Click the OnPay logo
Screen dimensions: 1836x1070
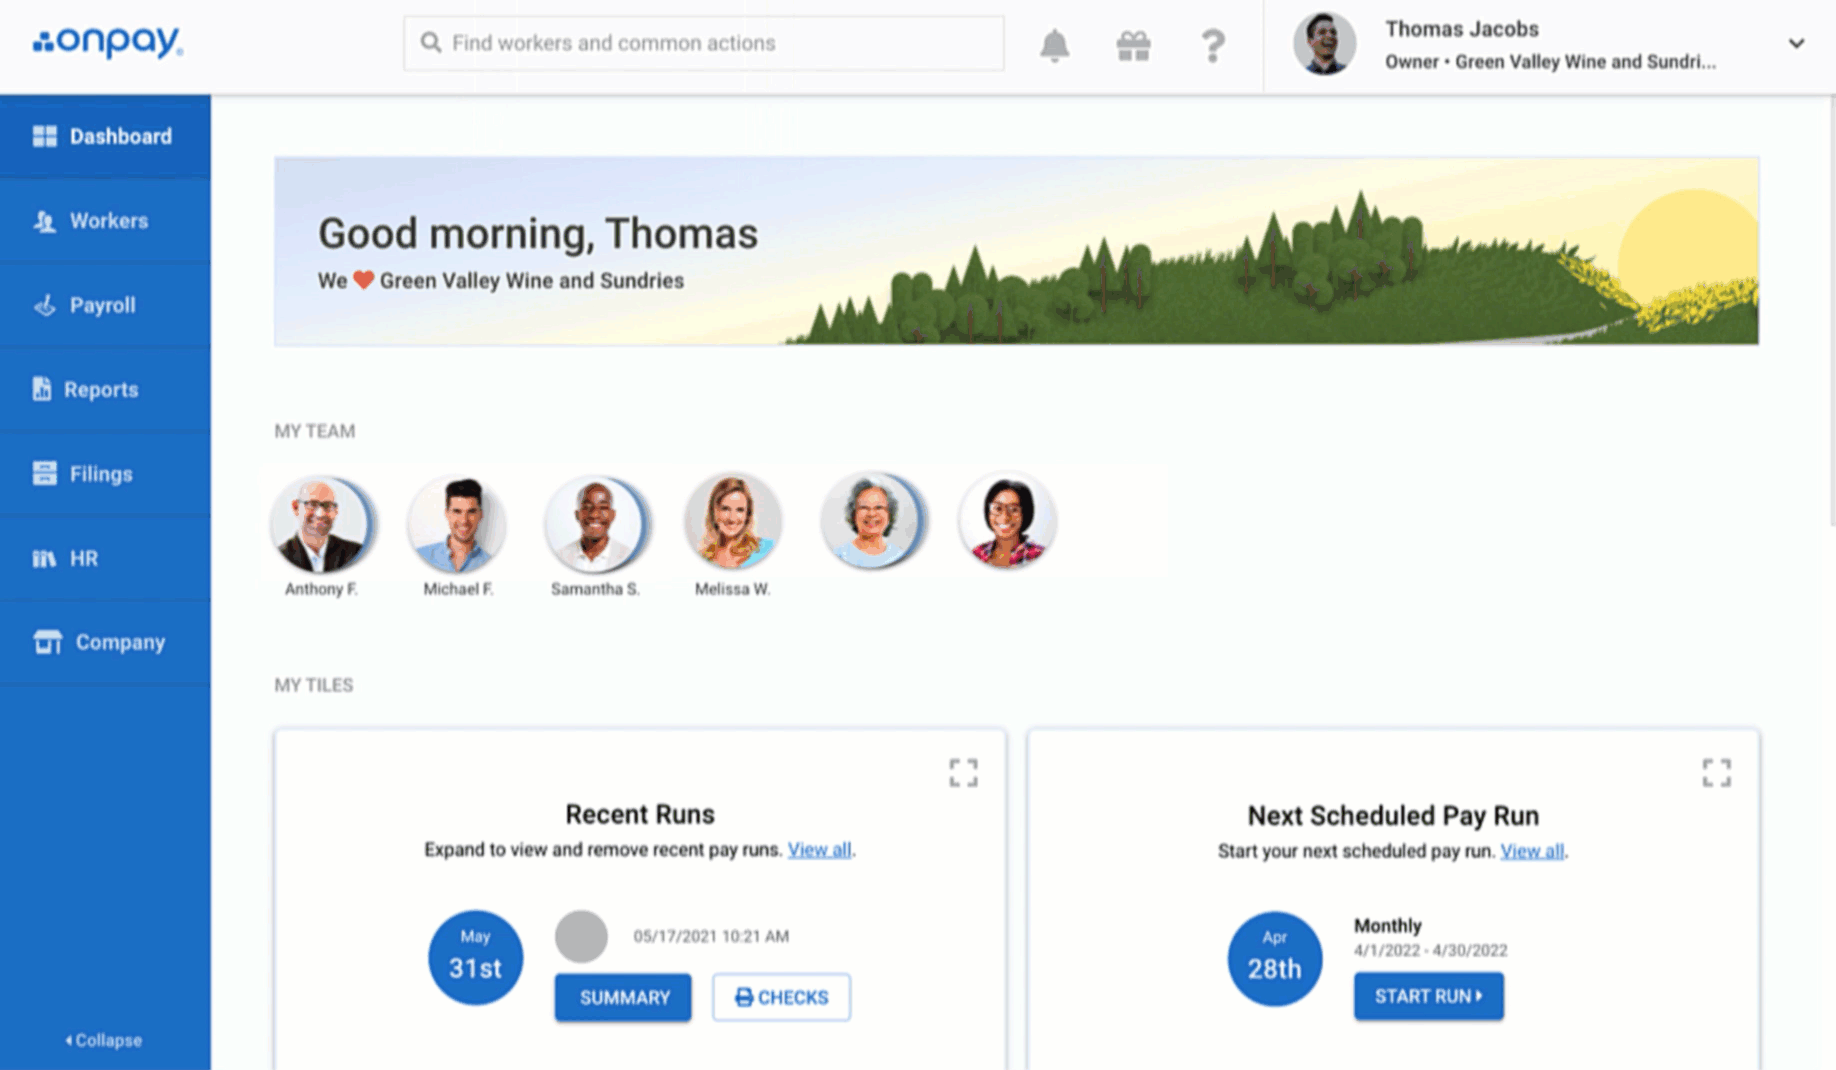point(108,42)
